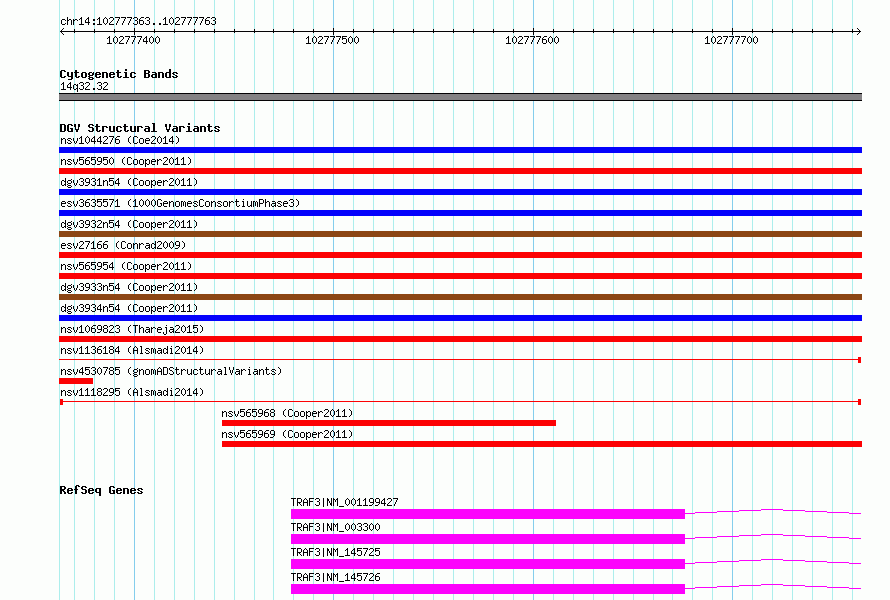The height and width of the screenshot is (600, 890).
Task: Click the intron line of TRAF3|NM_145725
Action: (773, 560)
